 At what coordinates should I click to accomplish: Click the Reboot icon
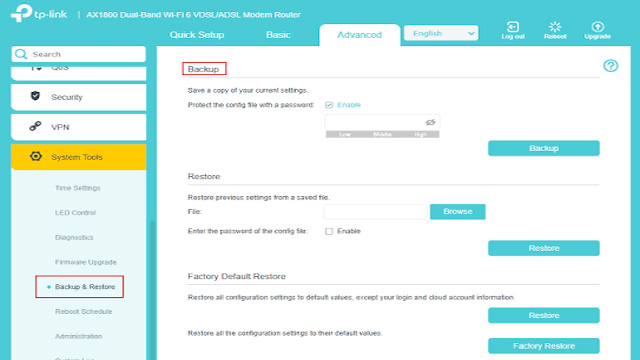click(x=555, y=27)
